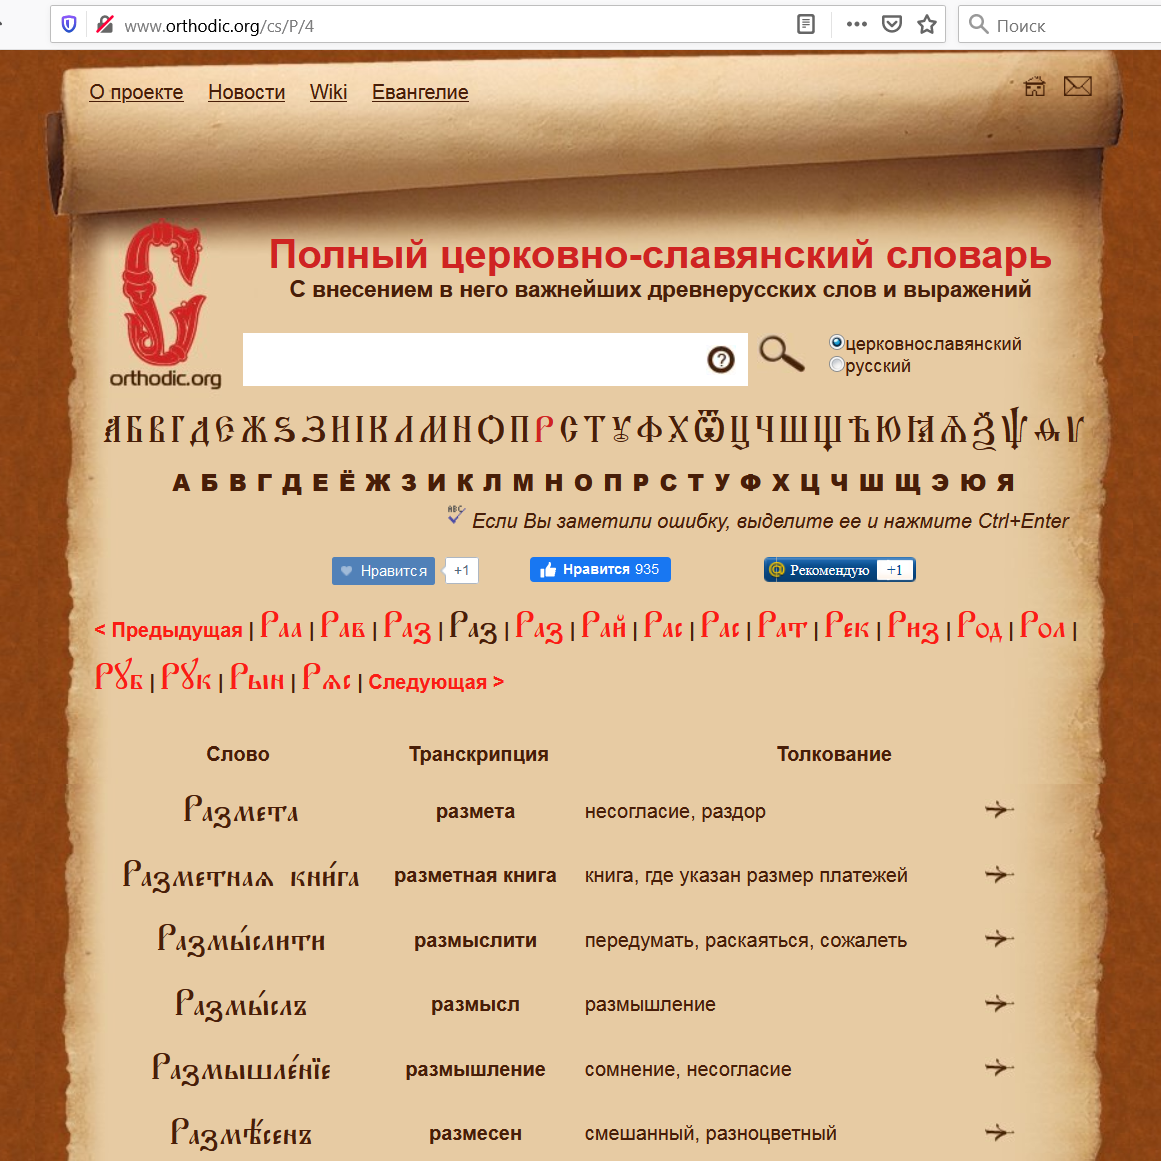Click the Facebook Нравится 935 button

[x=600, y=570]
